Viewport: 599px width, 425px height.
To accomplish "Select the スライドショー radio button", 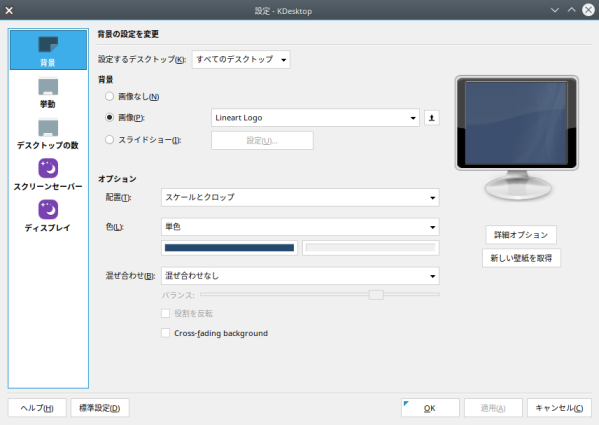I will click(x=110, y=140).
